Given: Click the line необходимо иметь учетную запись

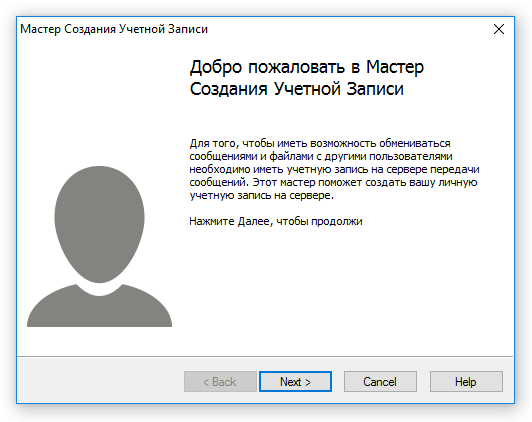Looking at the screenshot, I should (x=335, y=169).
